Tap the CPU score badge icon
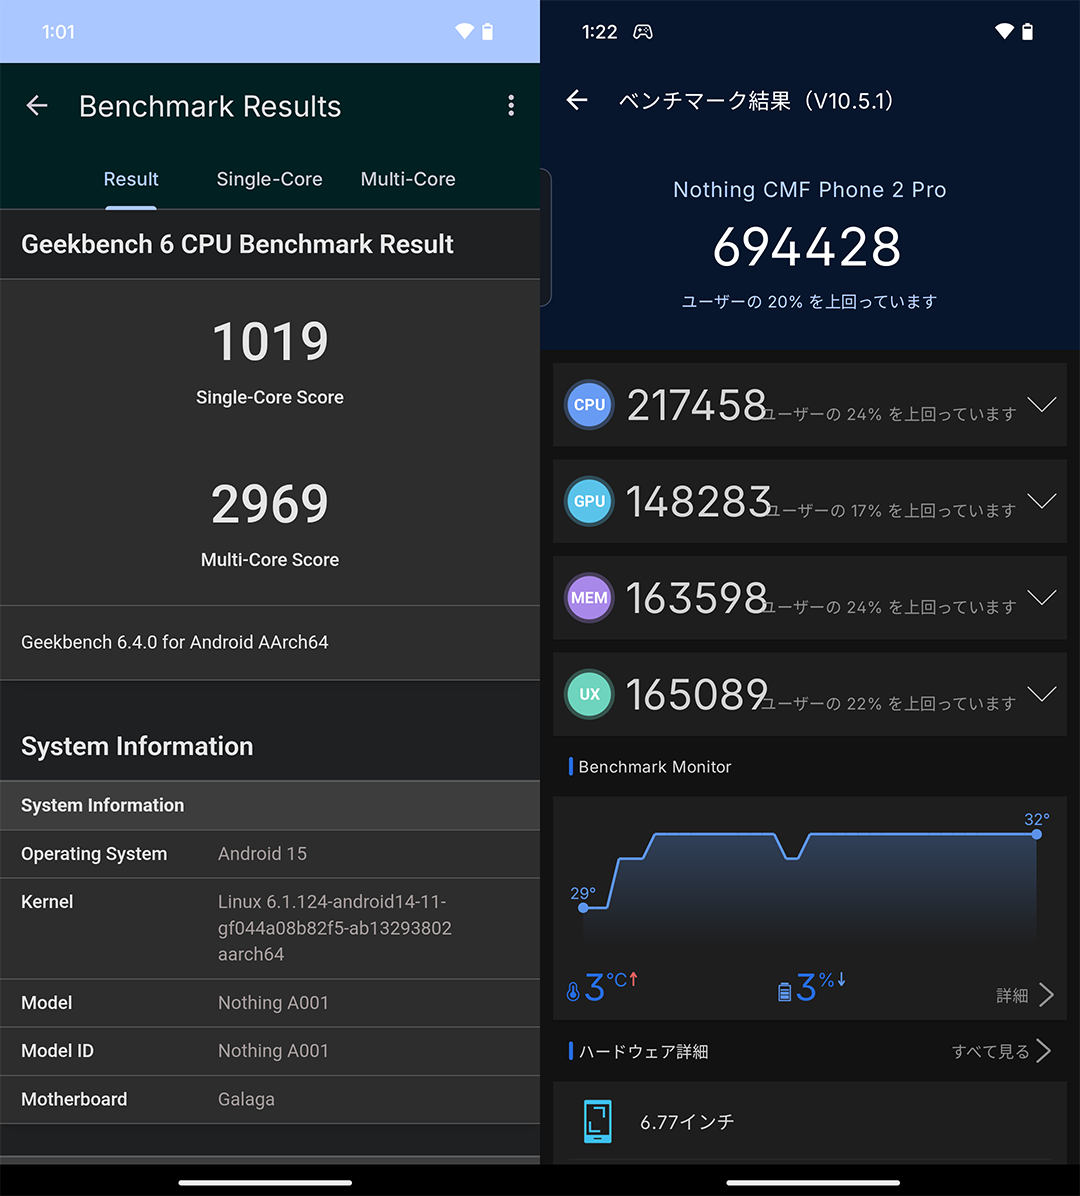Viewport: 1080px width, 1196px height. click(x=589, y=404)
